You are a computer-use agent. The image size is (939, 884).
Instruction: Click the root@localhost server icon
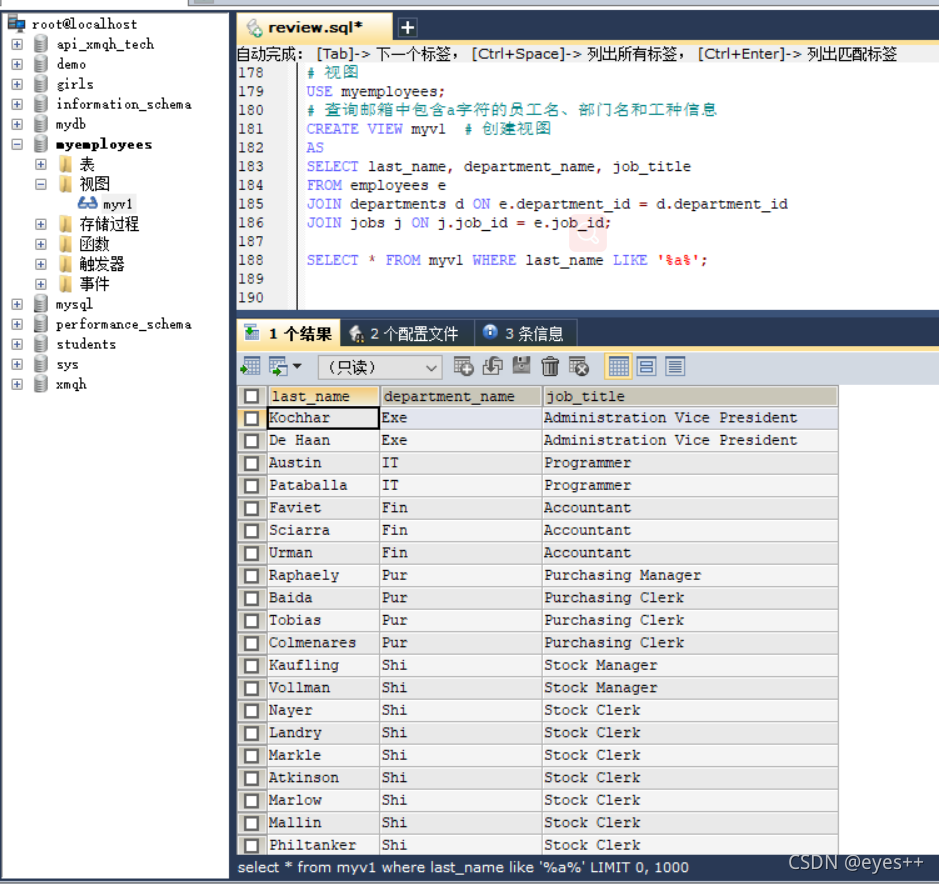tap(16, 24)
